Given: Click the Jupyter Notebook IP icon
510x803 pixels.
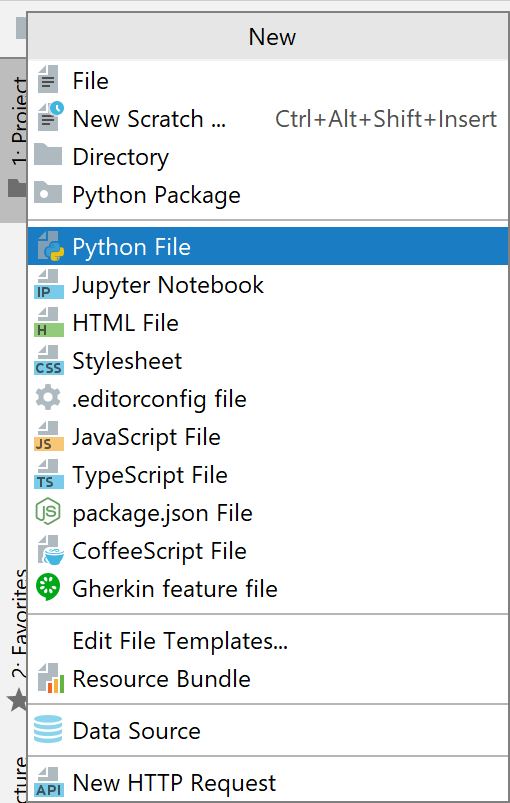Looking at the screenshot, I should coord(49,285).
